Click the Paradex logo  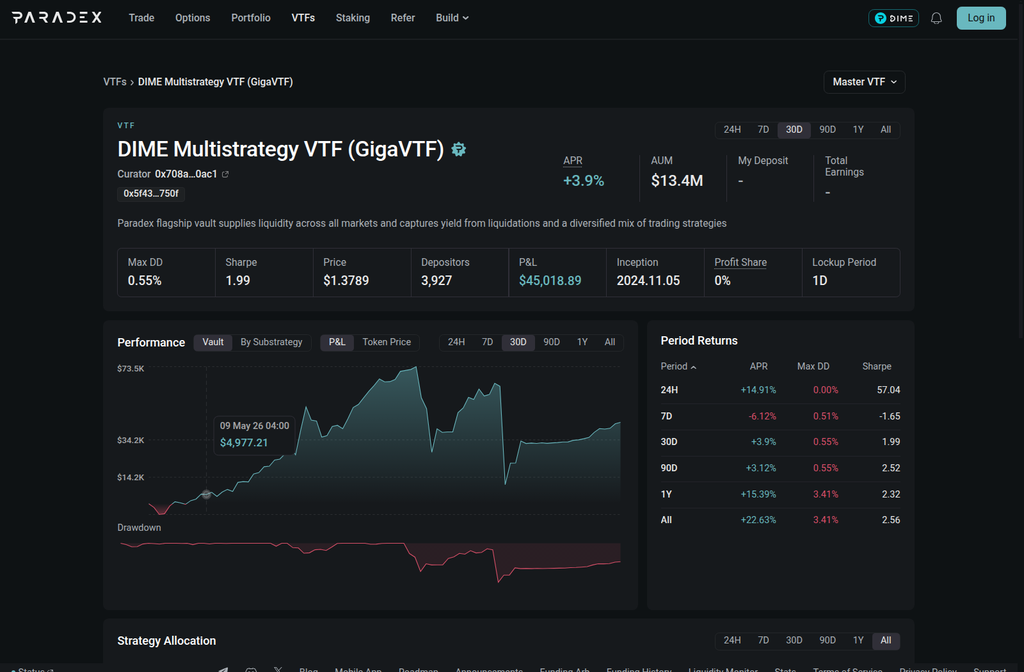click(x=57, y=18)
